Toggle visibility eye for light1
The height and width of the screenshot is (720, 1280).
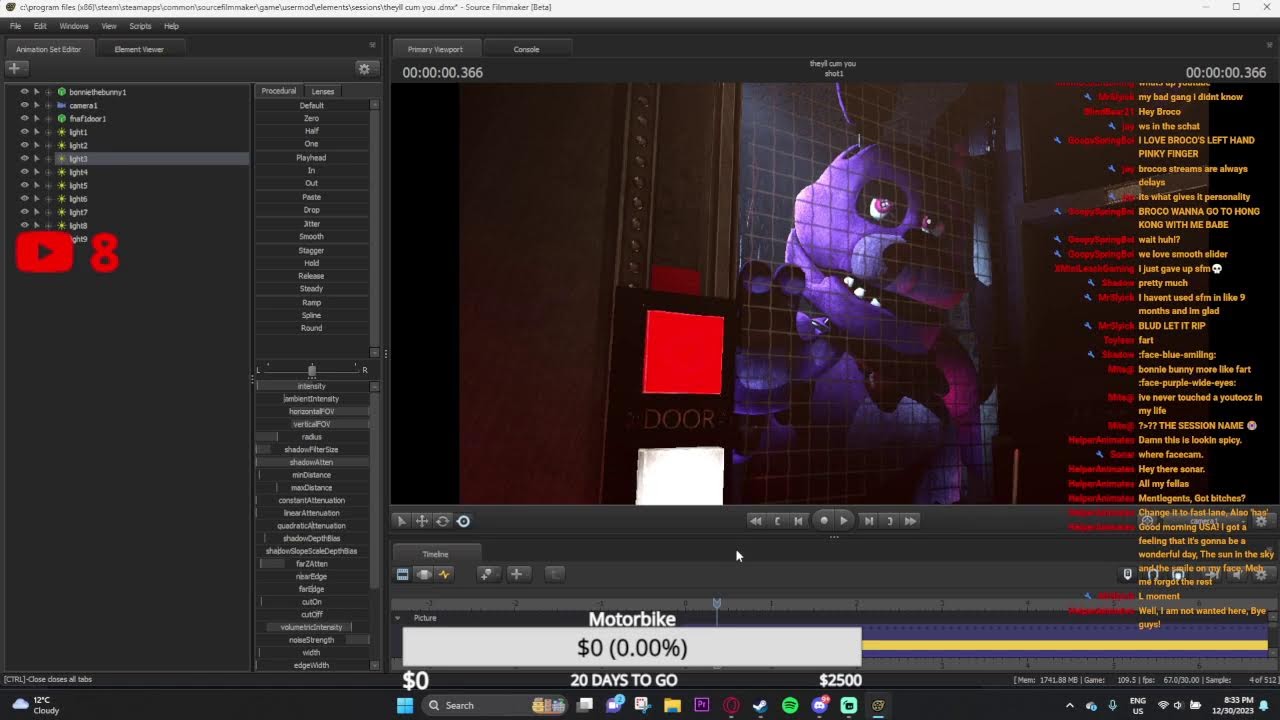[x=24, y=132]
